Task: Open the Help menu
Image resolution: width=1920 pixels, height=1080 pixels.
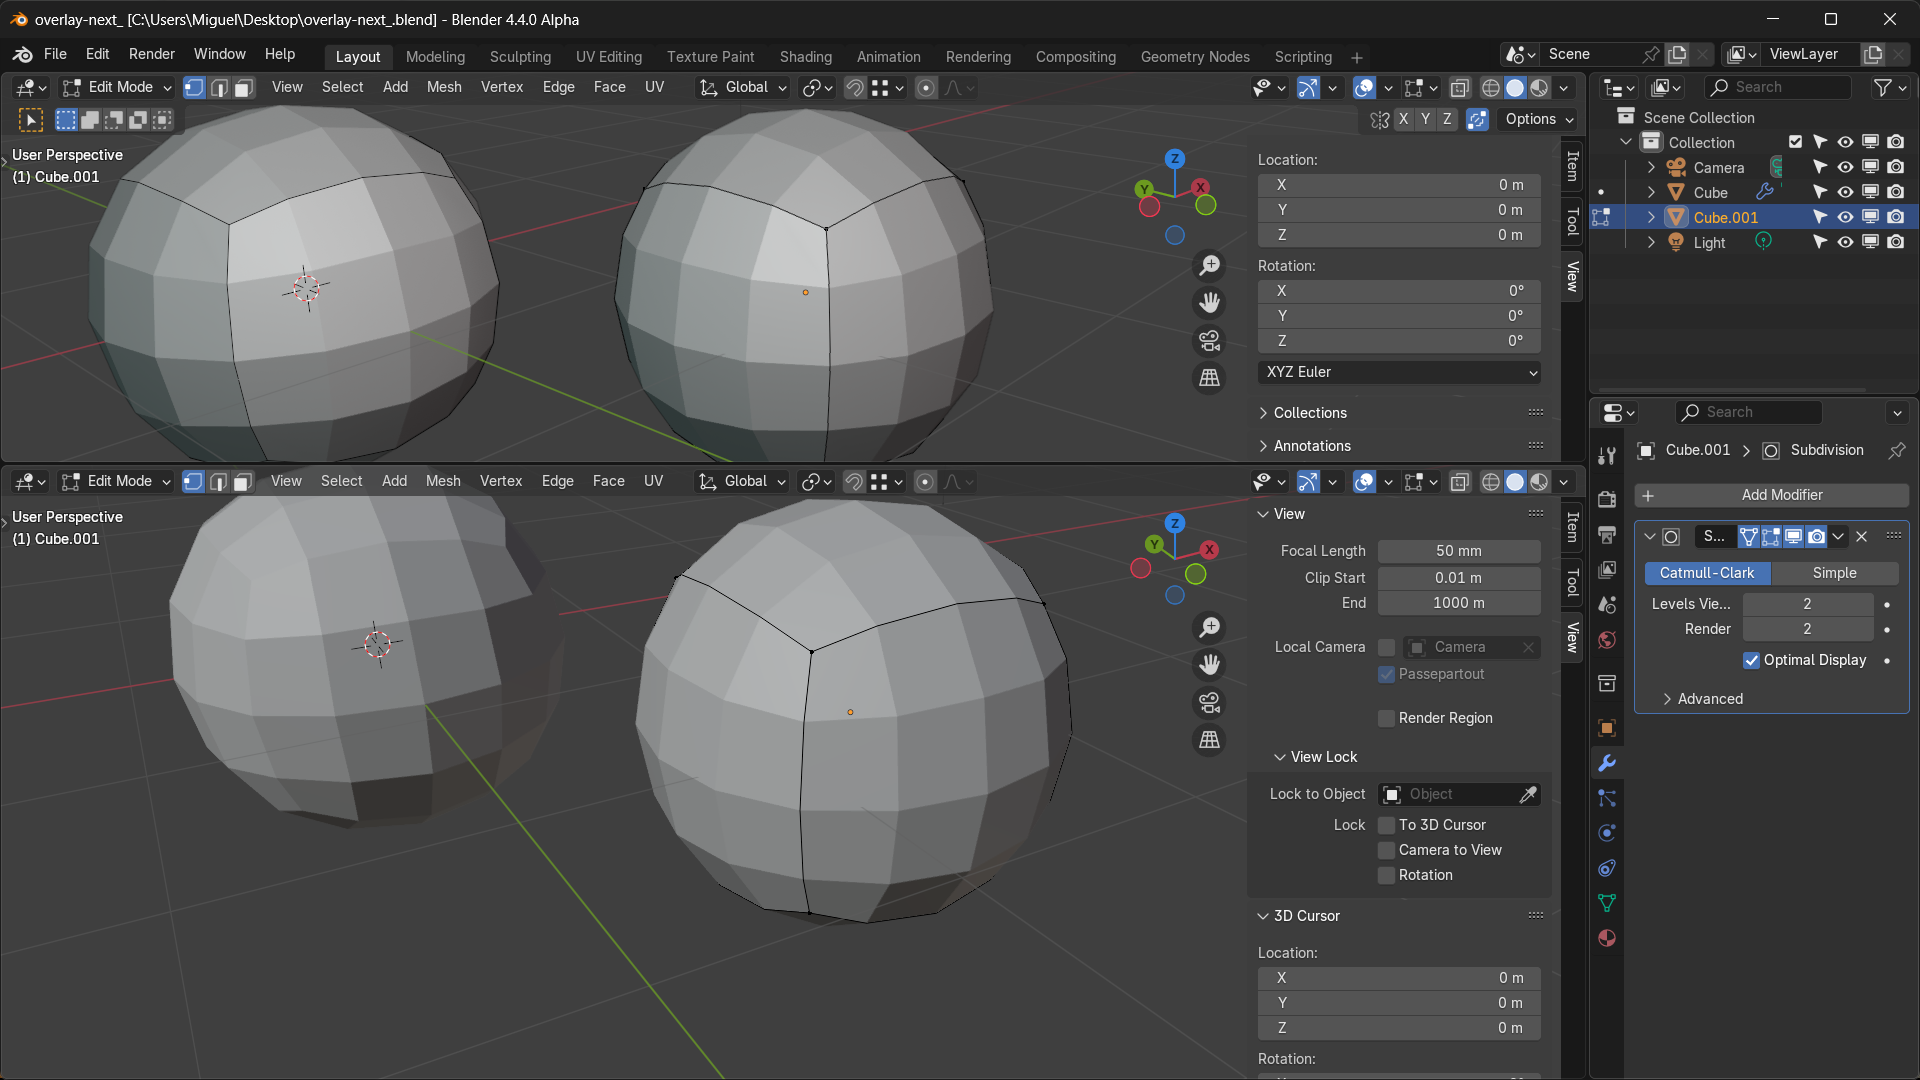Action: click(280, 54)
